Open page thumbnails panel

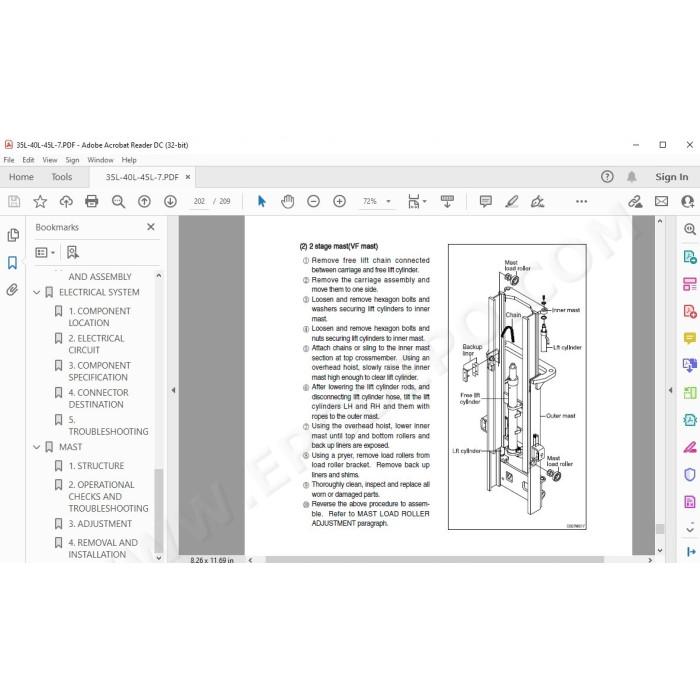13,235
